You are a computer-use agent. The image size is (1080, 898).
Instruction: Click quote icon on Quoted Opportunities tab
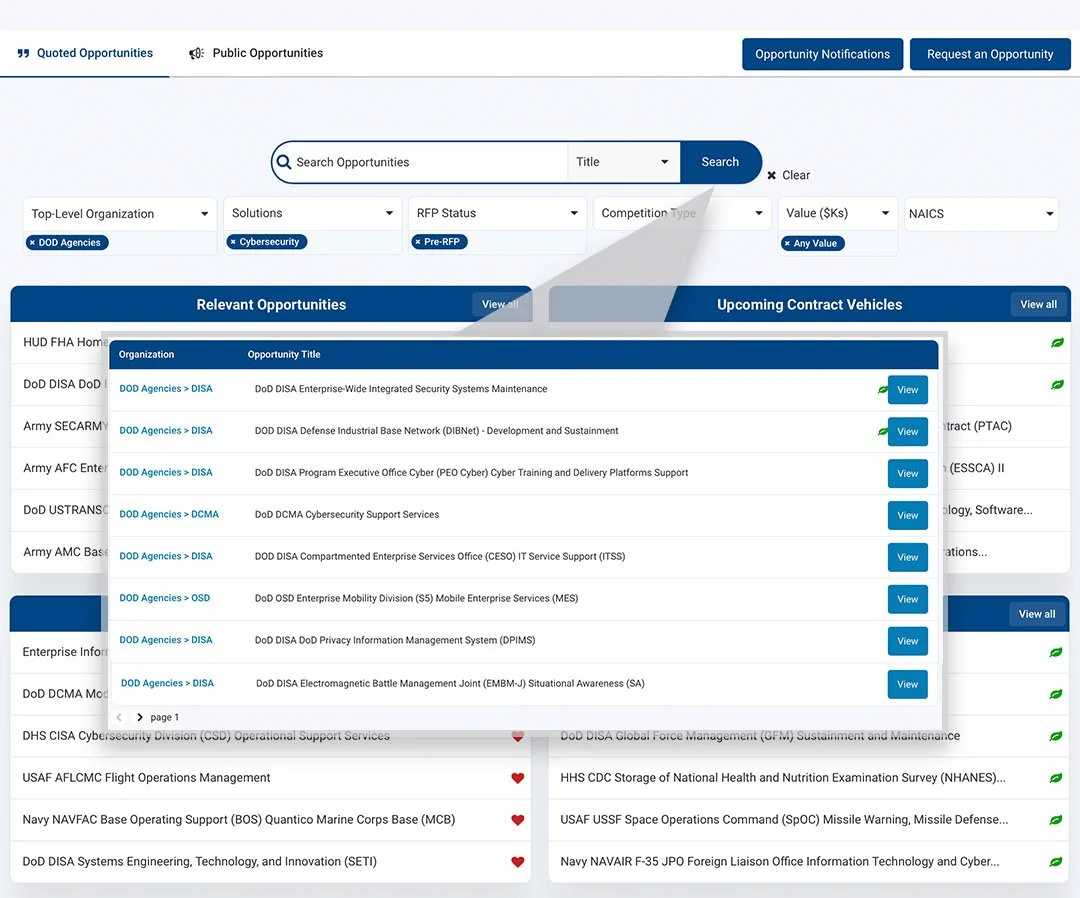[23, 53]
